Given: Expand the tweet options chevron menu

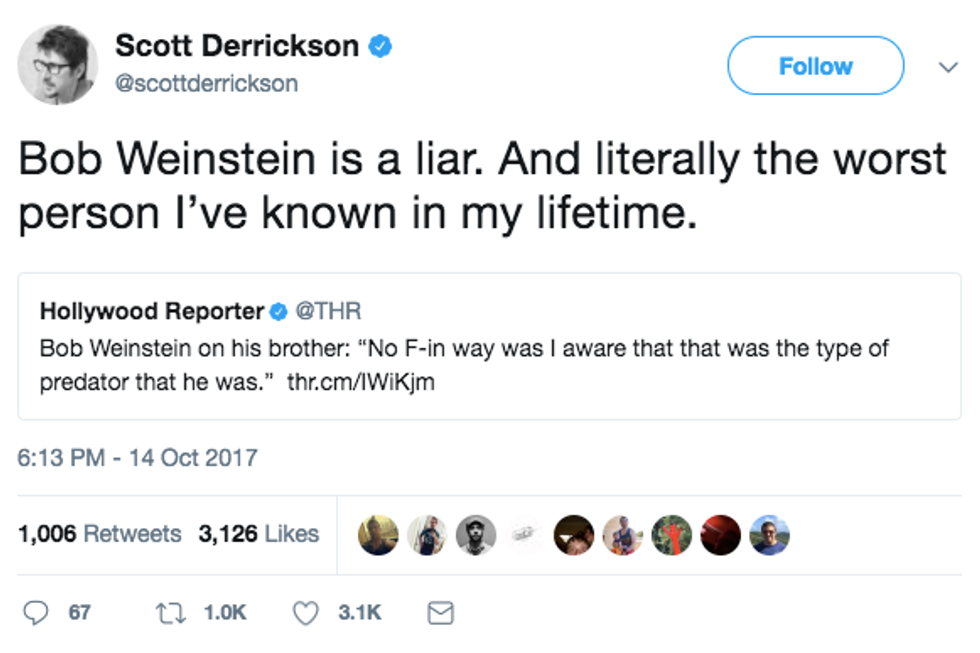Looking at the screenshot, I should click(947, 67).
